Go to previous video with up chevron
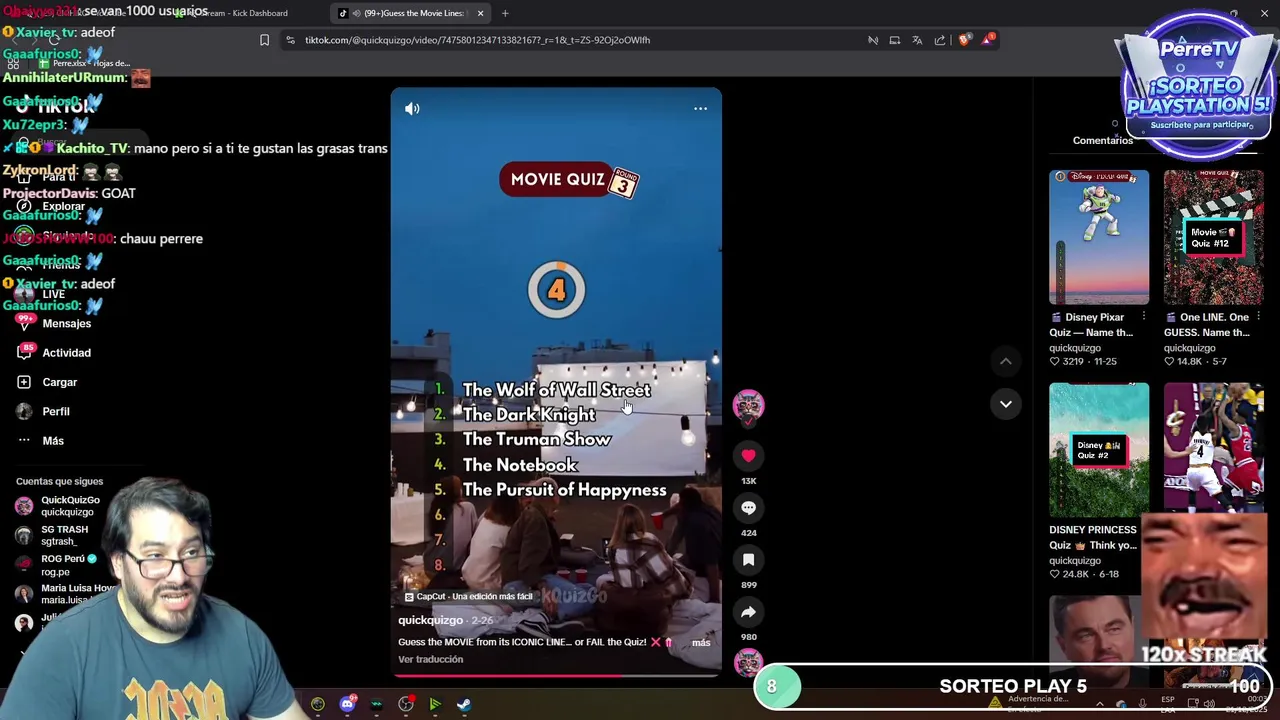This screenshot has height=720, width=1280. [1006, 361]
